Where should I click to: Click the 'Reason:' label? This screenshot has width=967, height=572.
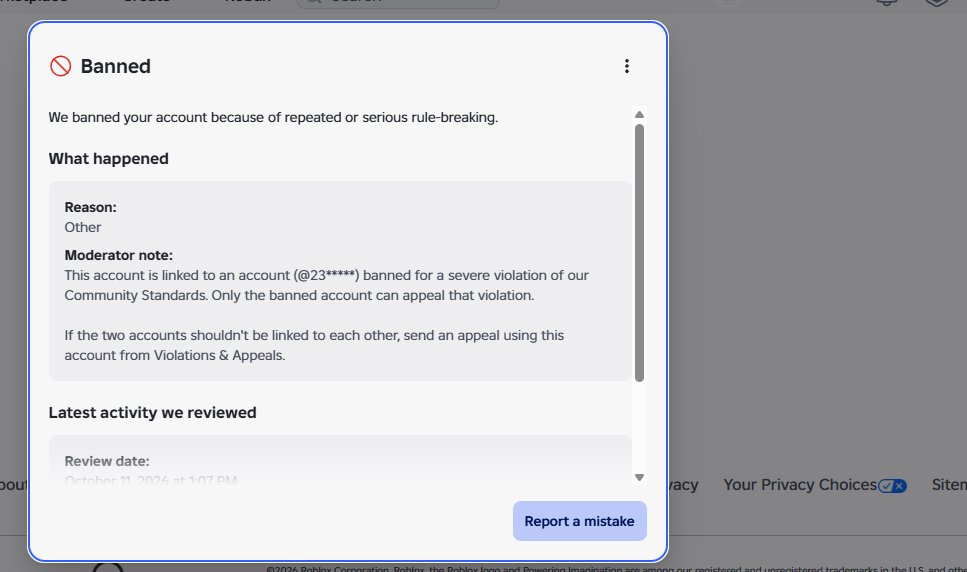[x=91, y=207]
